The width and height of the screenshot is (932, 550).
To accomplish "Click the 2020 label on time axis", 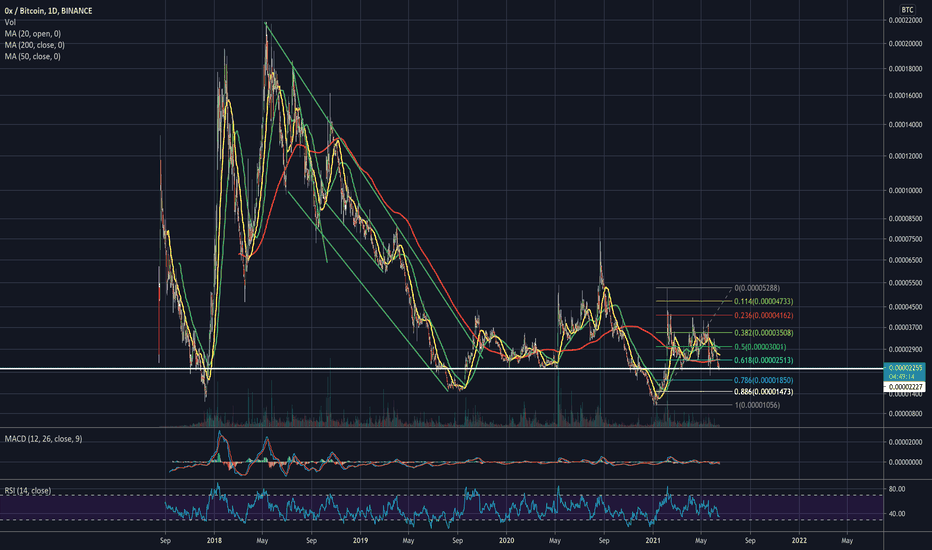I will pyautogui.click(x=506, y=541).
